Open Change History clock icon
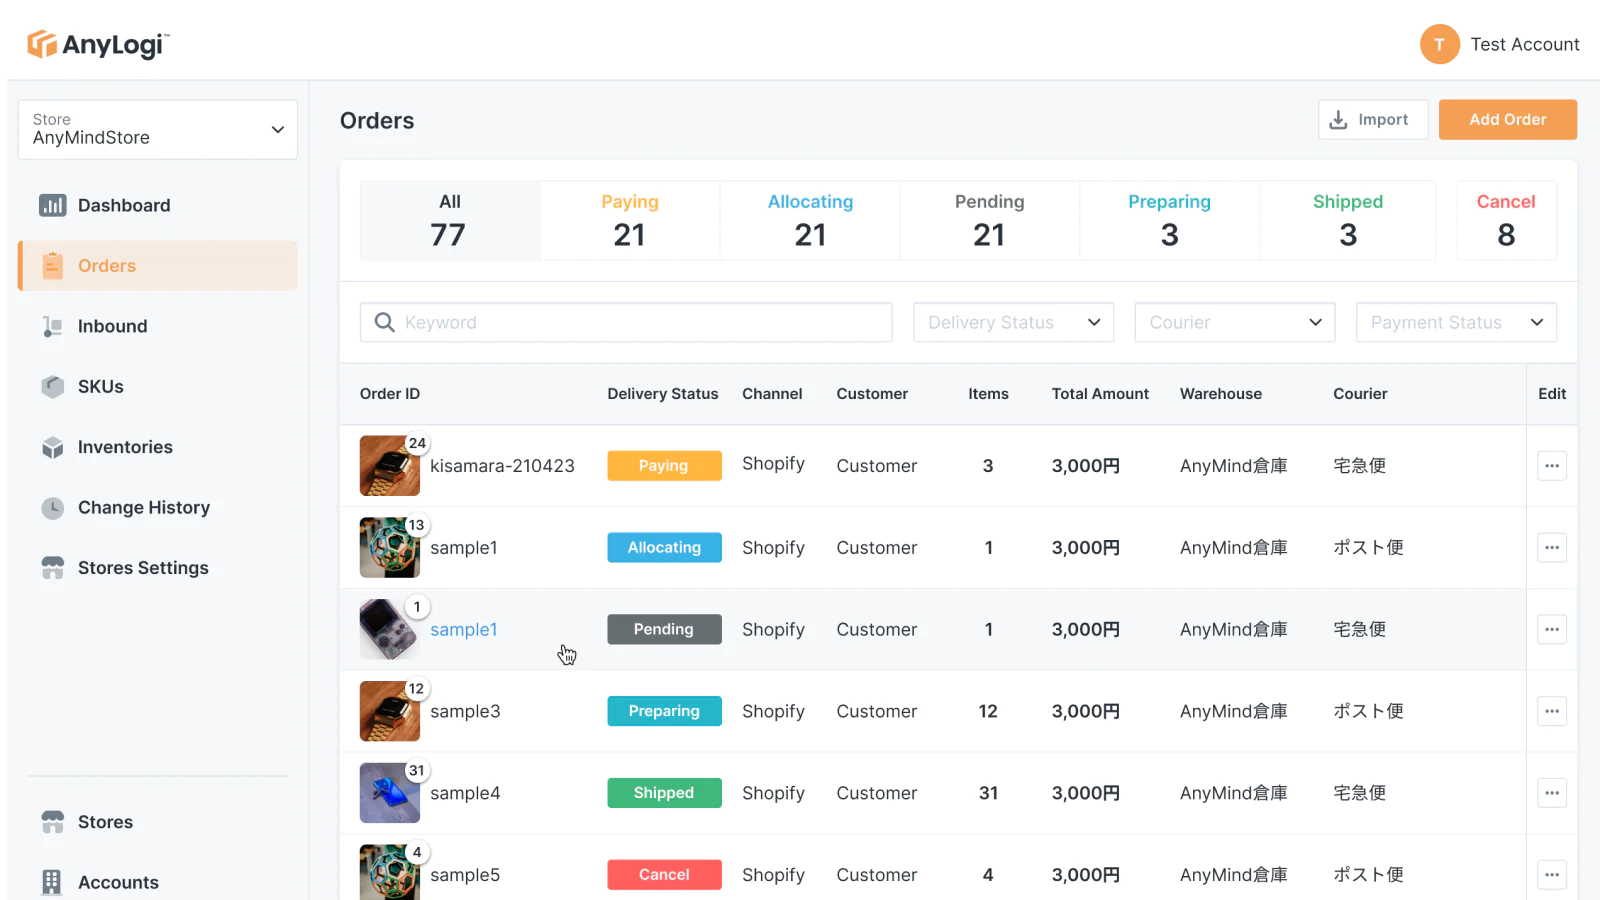 [x=52, y=508]
